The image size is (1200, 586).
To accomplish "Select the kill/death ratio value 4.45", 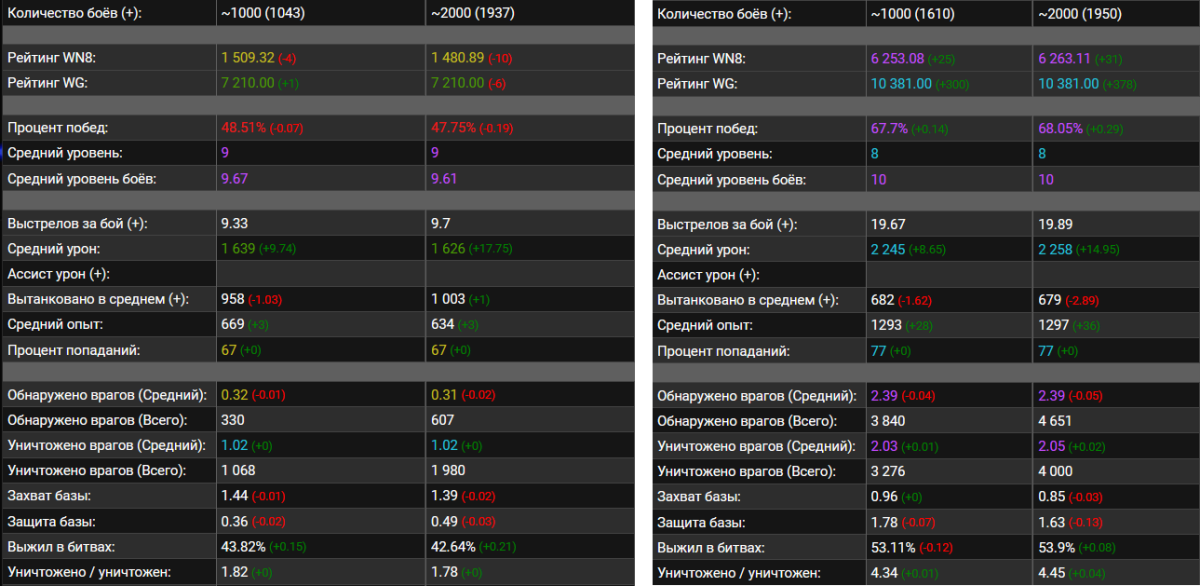I will pos(1054,572).
